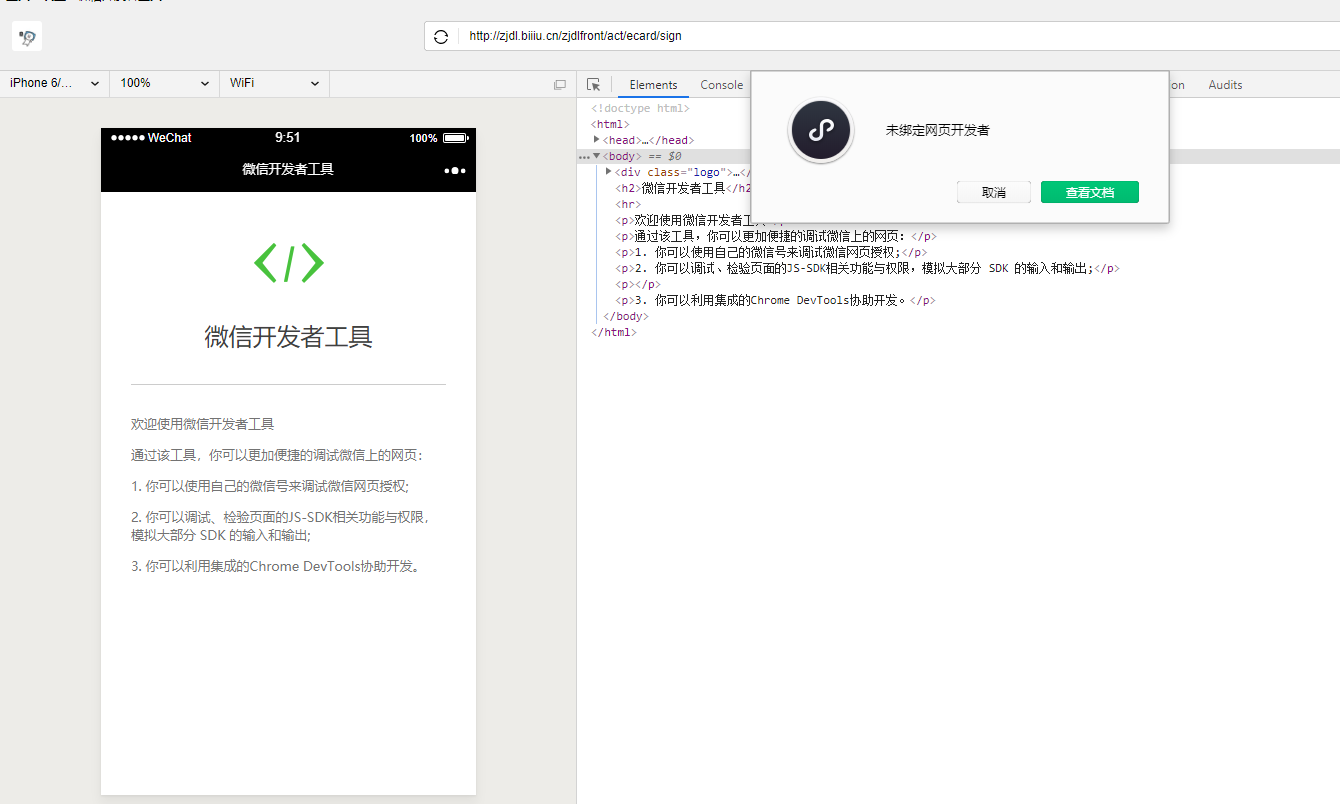
Task: Expand the div class logo node
Action: (609, 172)
